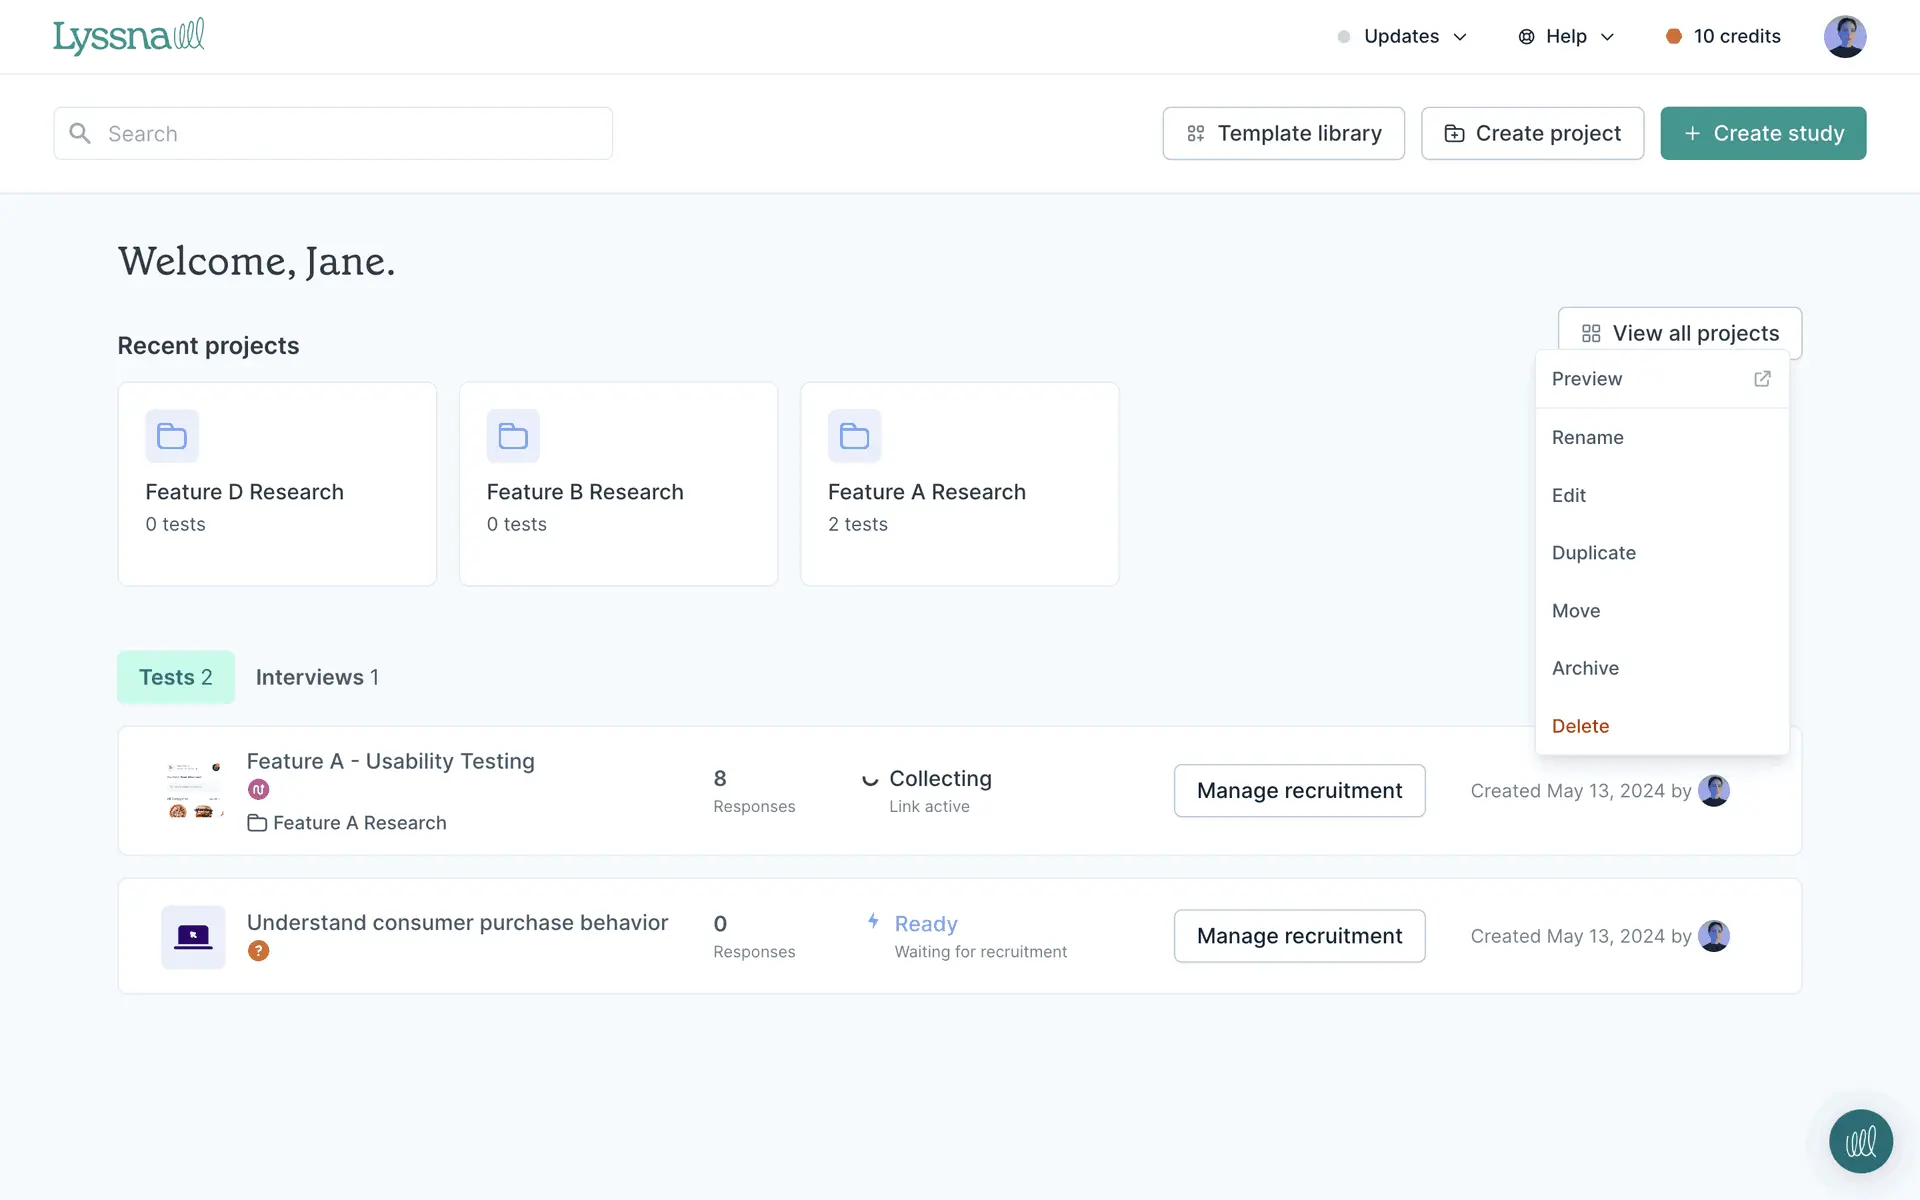The height and width of the screenshot is (1200, 1920).
Task: Open the Help dropdown menu
Action: [x=1566, y=37]
